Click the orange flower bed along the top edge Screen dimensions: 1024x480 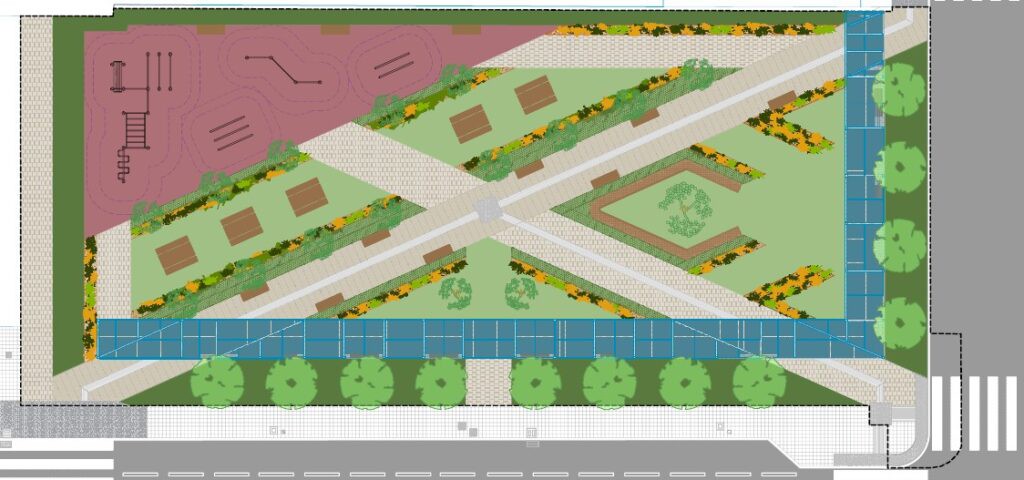[x=690, y=29]
